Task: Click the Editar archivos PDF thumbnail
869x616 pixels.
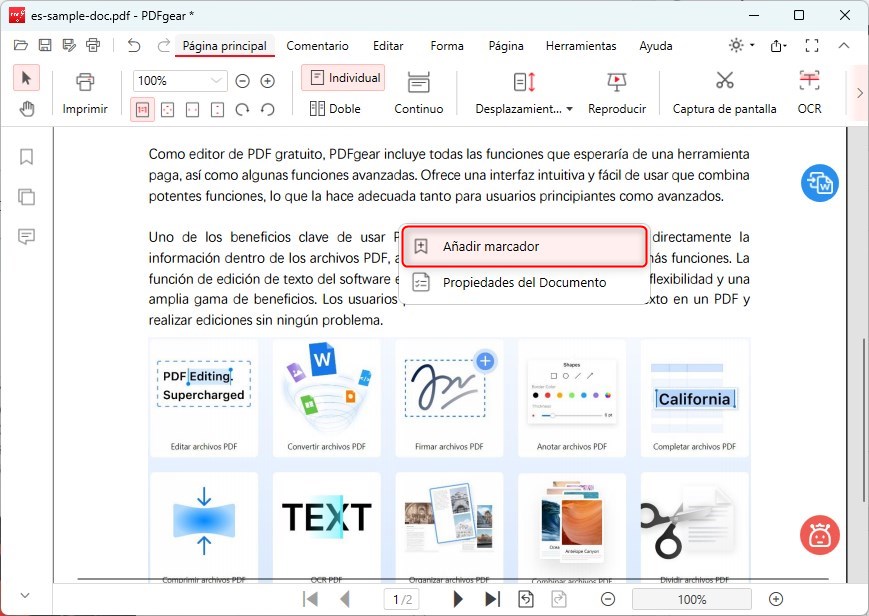Action: [204, 399]
